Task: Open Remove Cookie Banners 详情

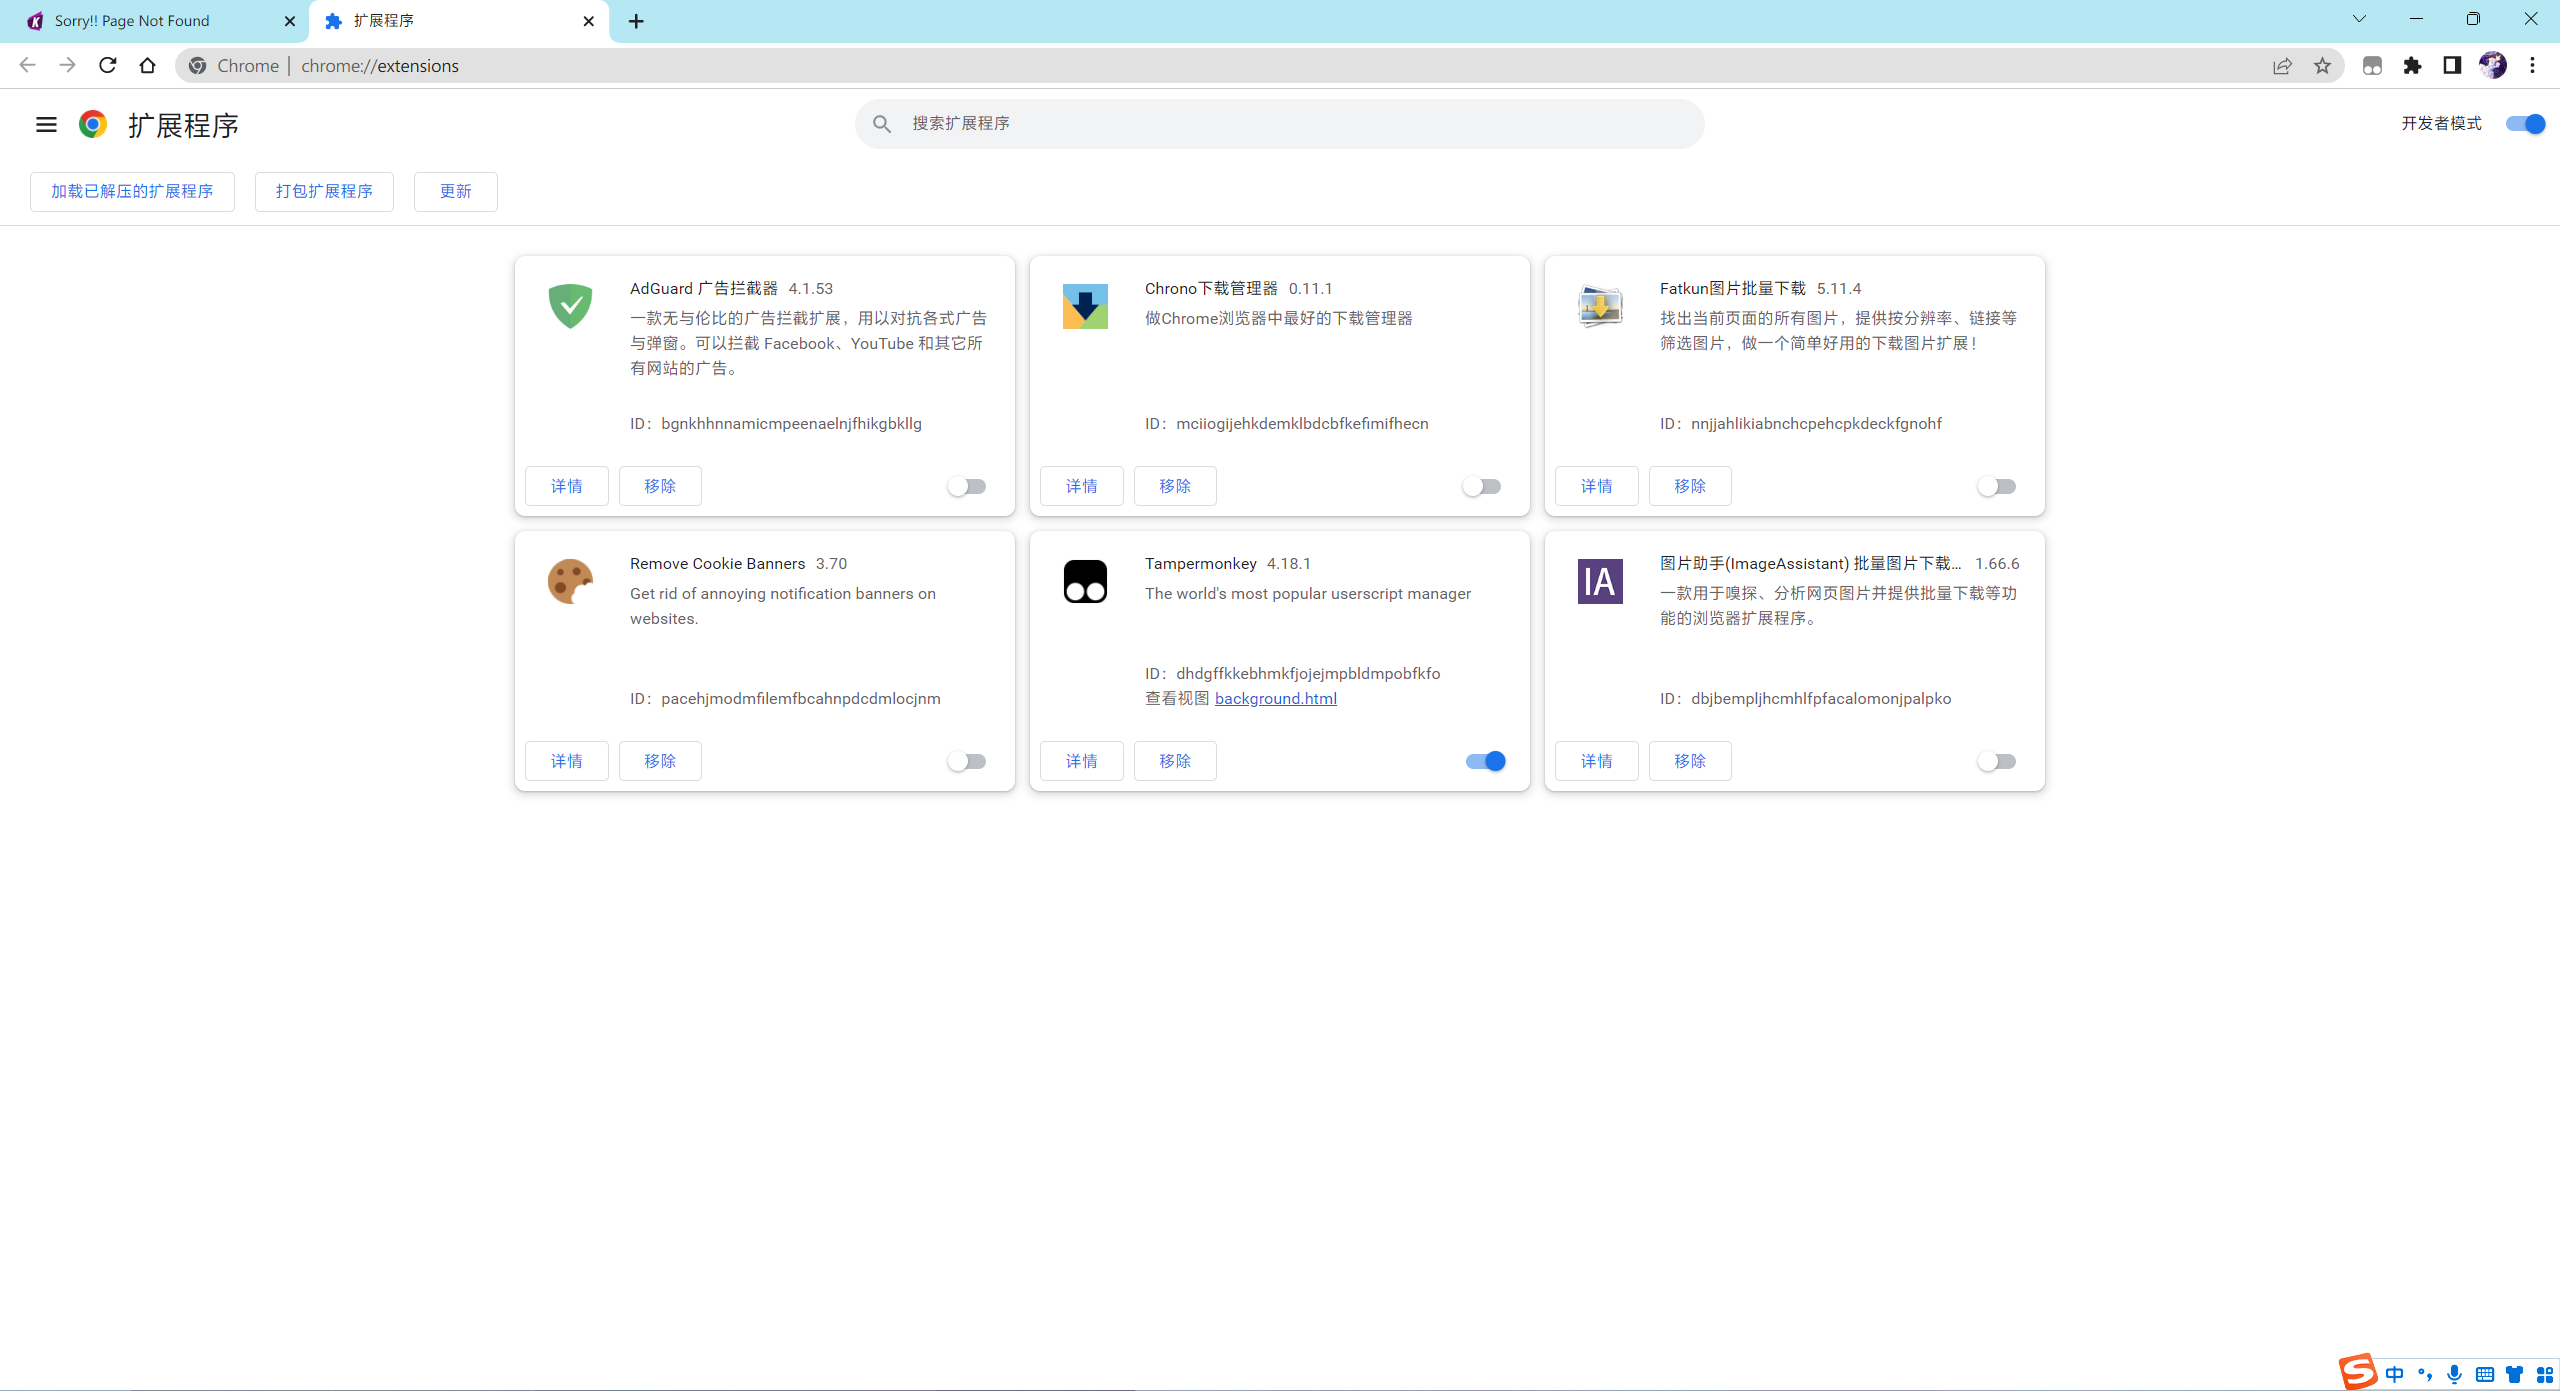Action: coord(566,761)
